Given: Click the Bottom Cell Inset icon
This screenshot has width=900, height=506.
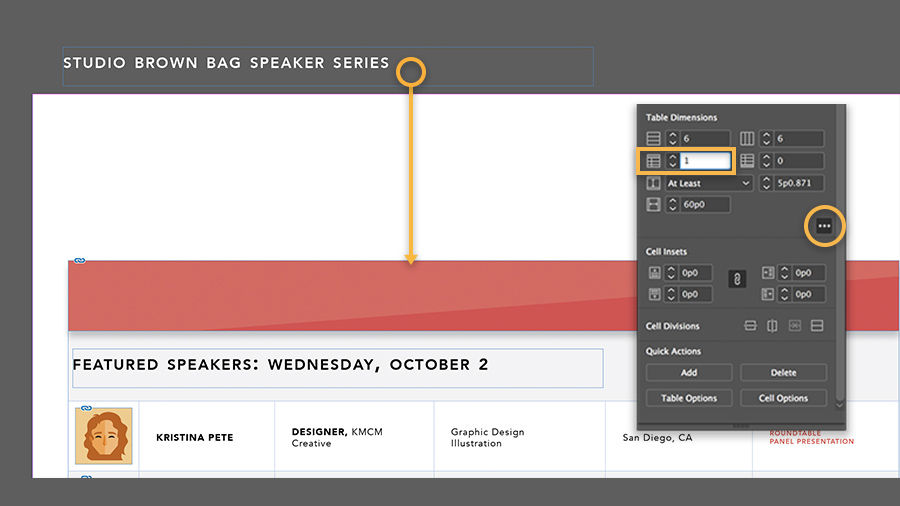Looking at the screenshot, I should pyautogui.click(x=654, y=294).
